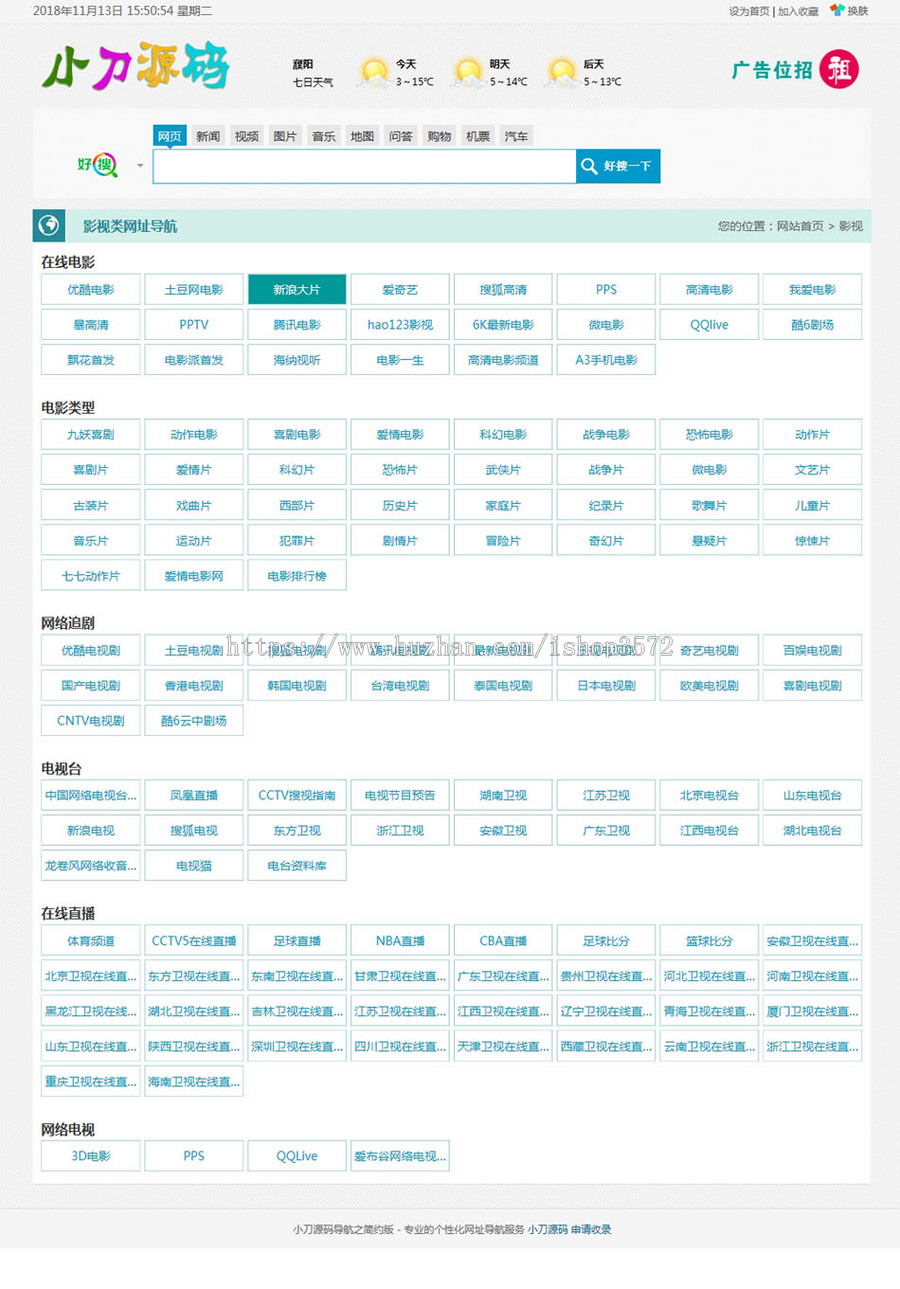The width and height of the screenshot is (900, 1289).
Task: Click the 小刀源码 site logo
Action: (x=135, y=67)
